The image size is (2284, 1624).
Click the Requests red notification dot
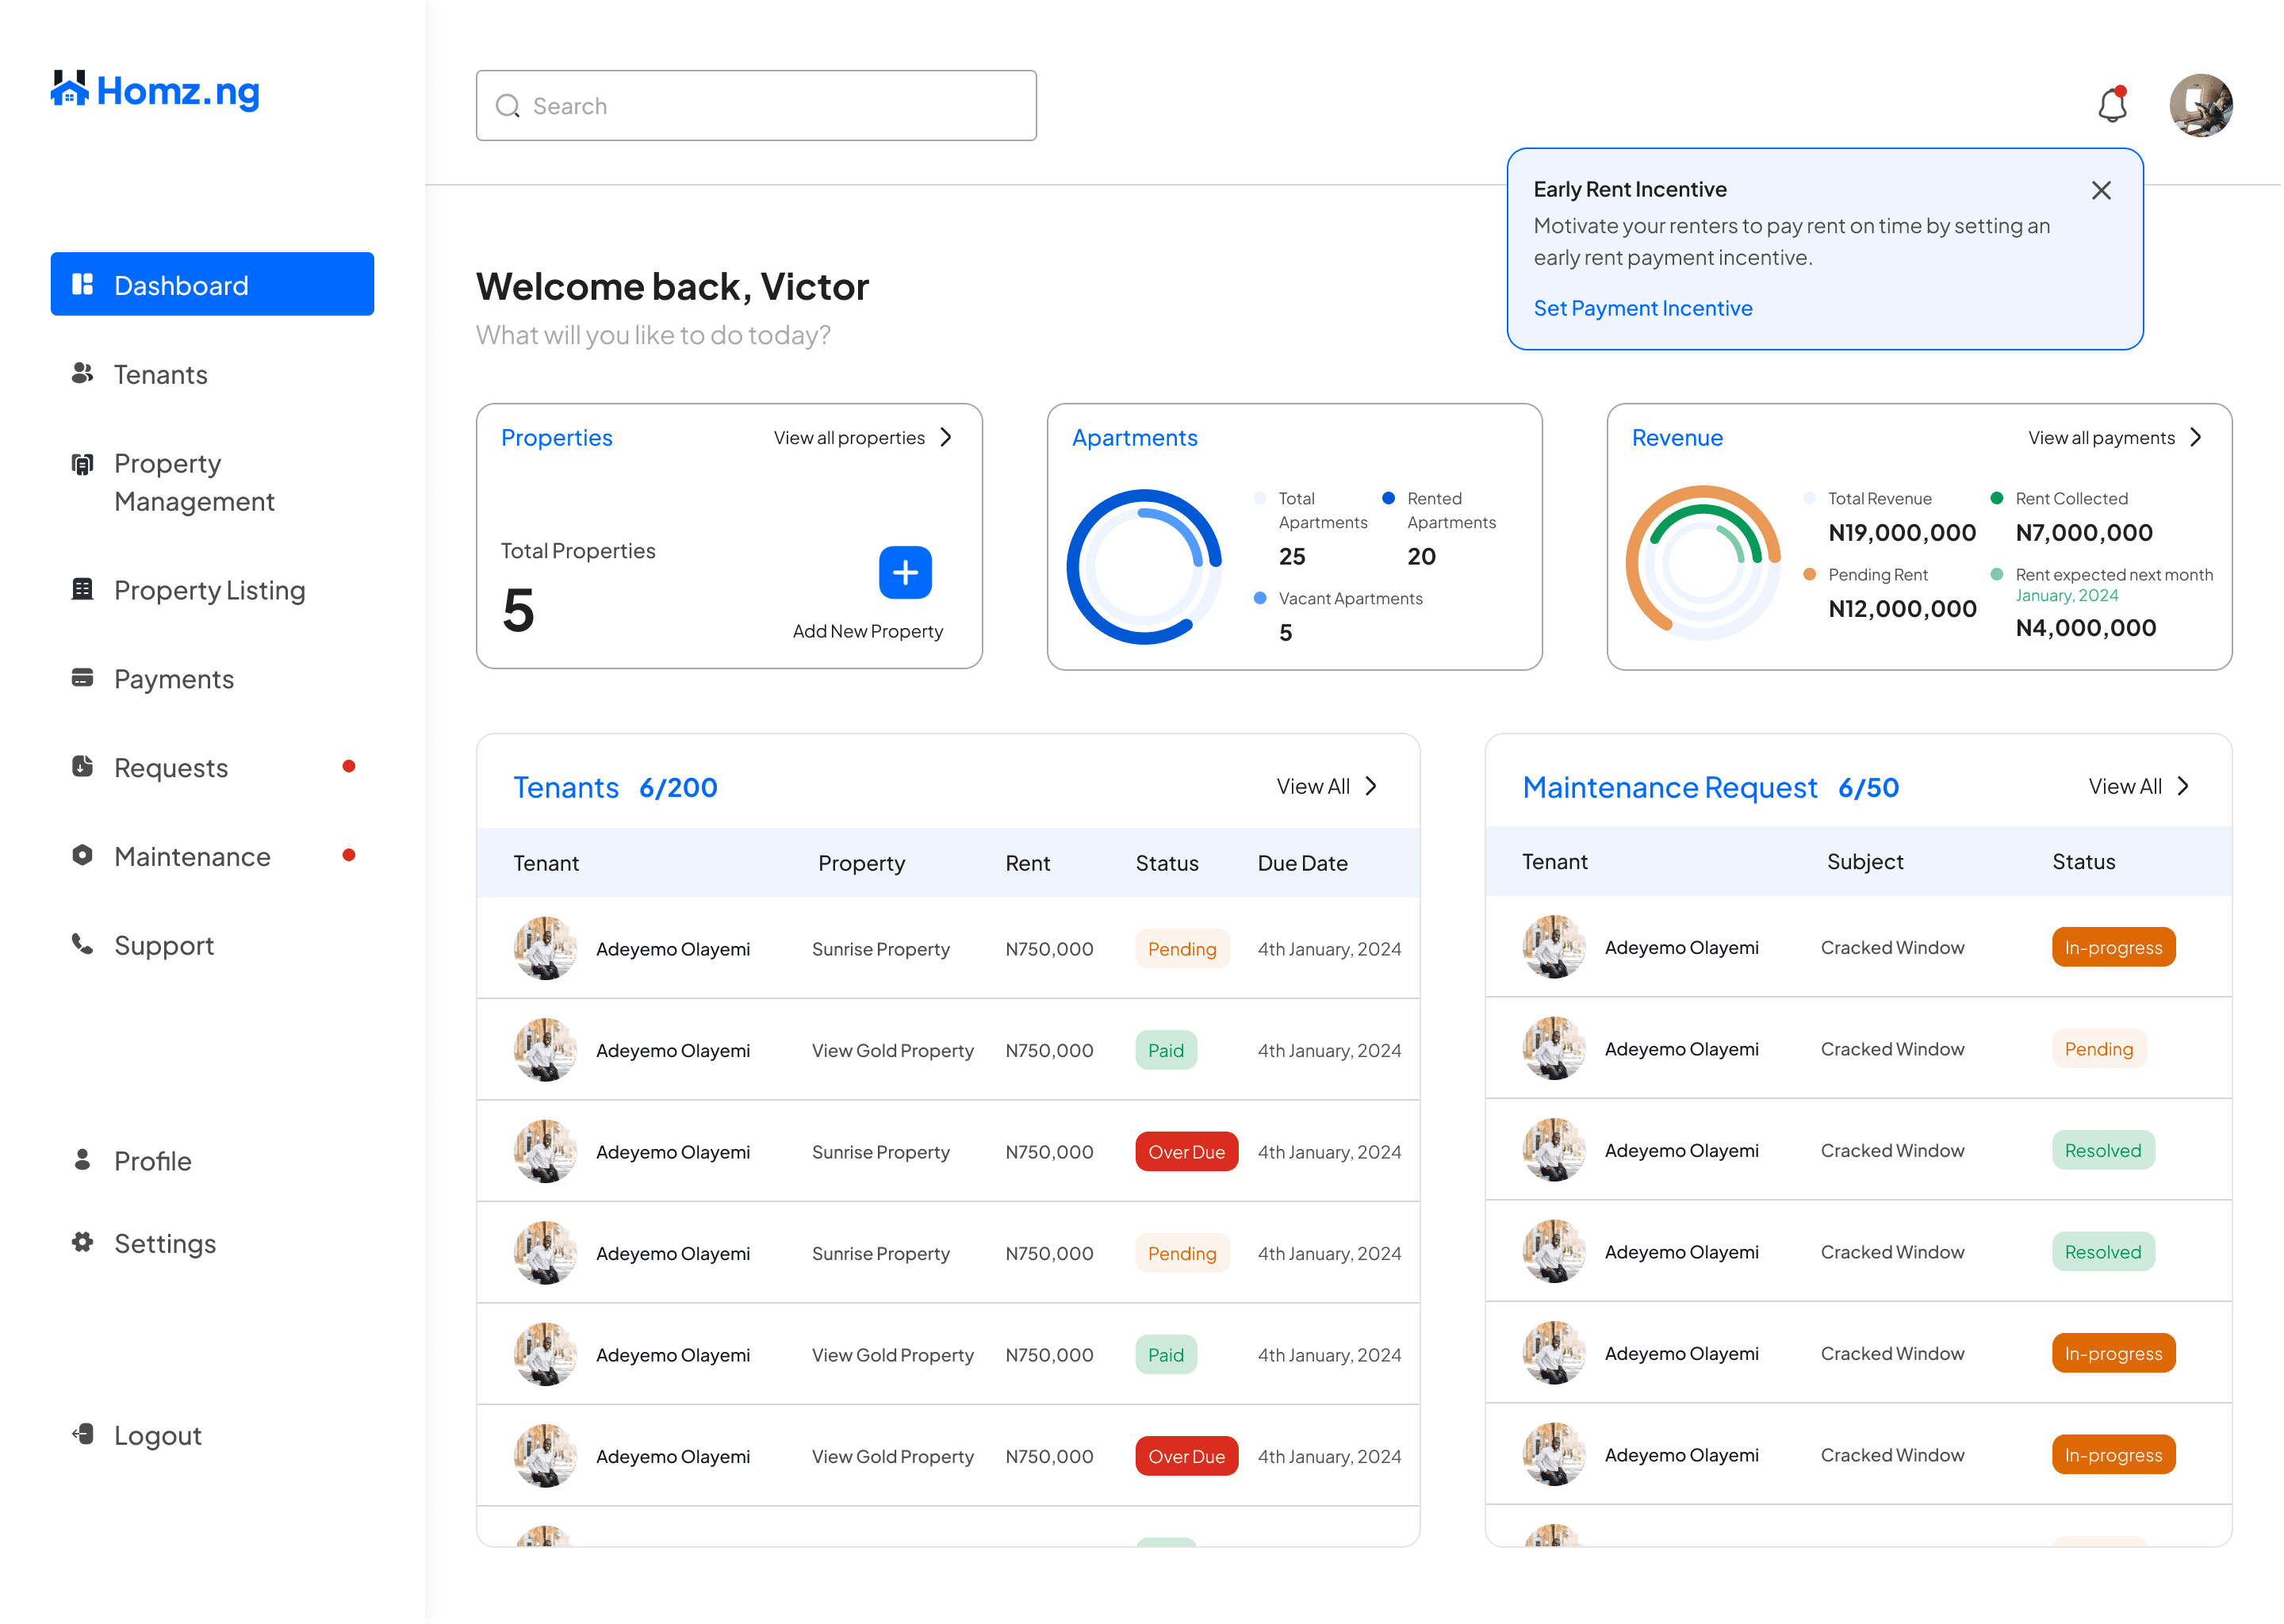(349, 767)
